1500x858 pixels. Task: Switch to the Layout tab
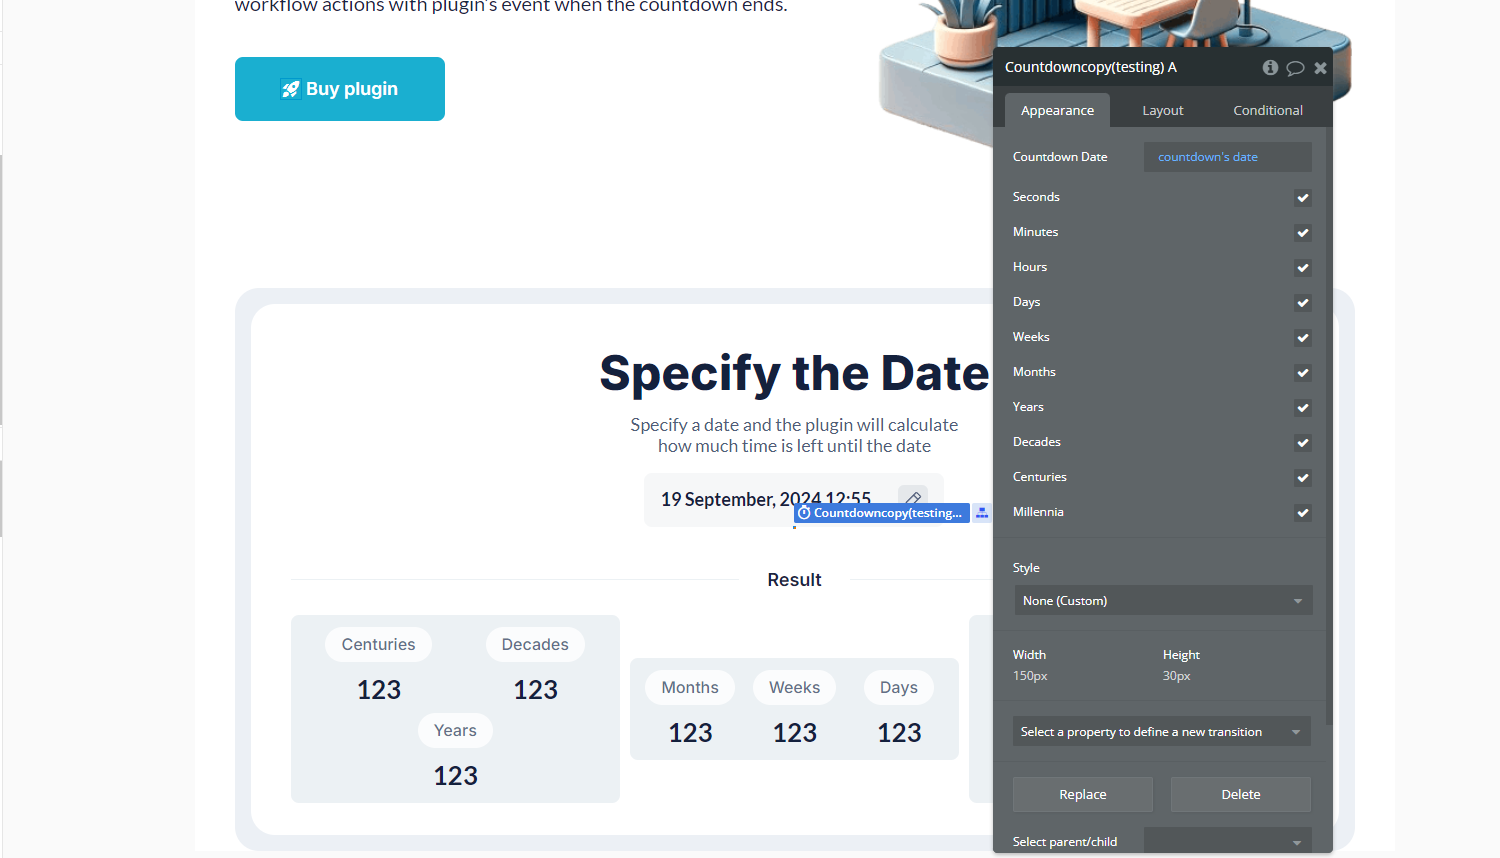point(1162,110)
